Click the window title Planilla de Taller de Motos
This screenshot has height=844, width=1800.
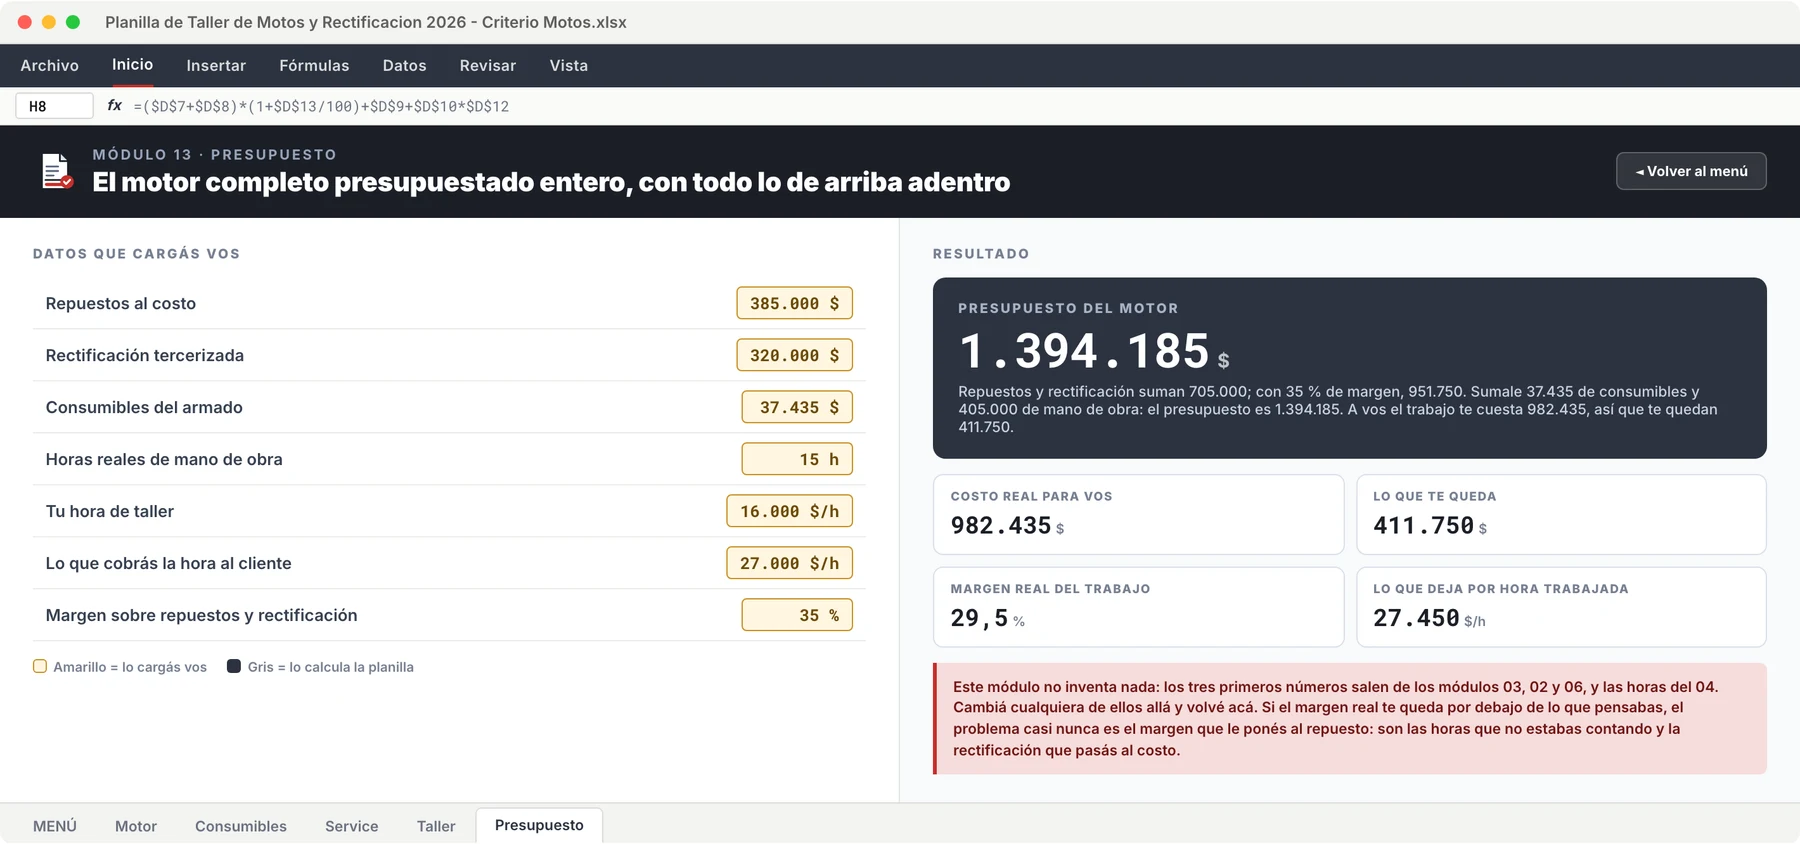[366, 22]
